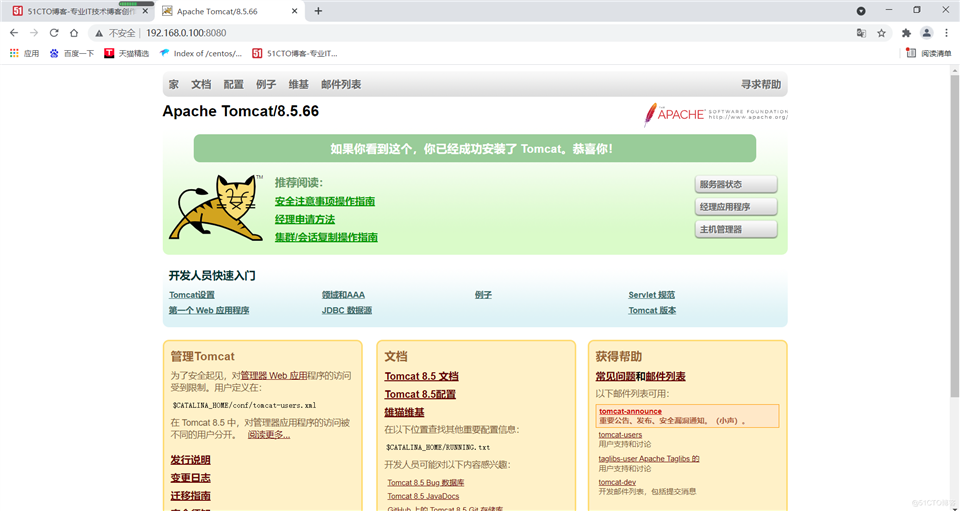
Task: Open tomcat-announce mailing list link
Action: pyautogui.click(x=630, y=411)
